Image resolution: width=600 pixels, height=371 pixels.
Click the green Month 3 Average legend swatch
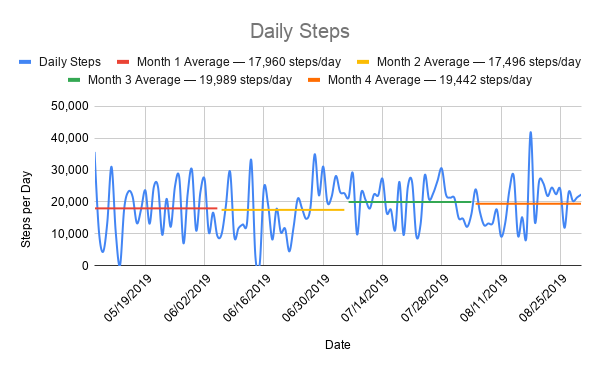point(74,80)
